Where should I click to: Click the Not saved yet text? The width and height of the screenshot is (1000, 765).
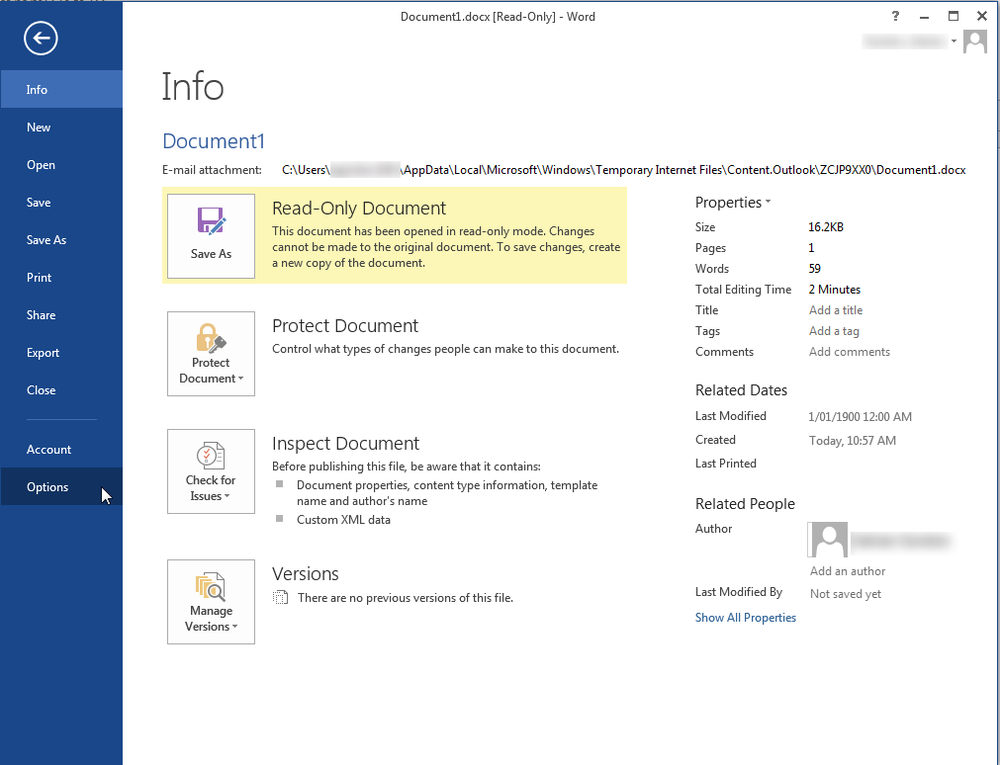[845, 594]
